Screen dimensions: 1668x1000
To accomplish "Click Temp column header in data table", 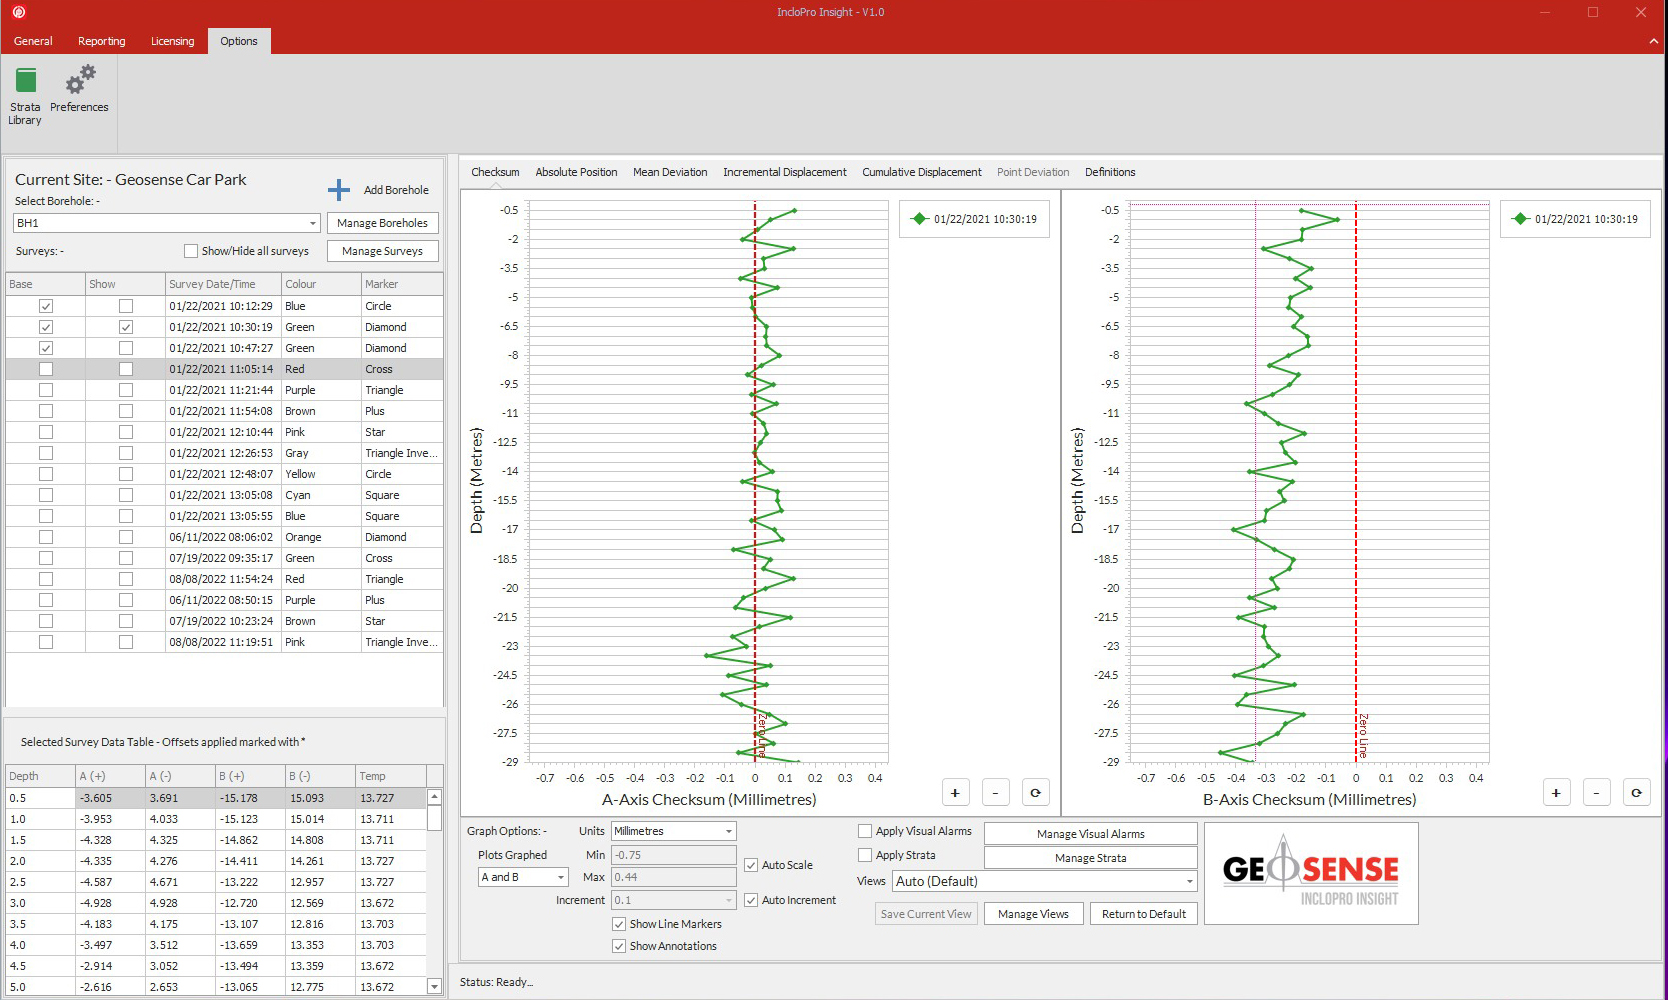I will (391, 776).
